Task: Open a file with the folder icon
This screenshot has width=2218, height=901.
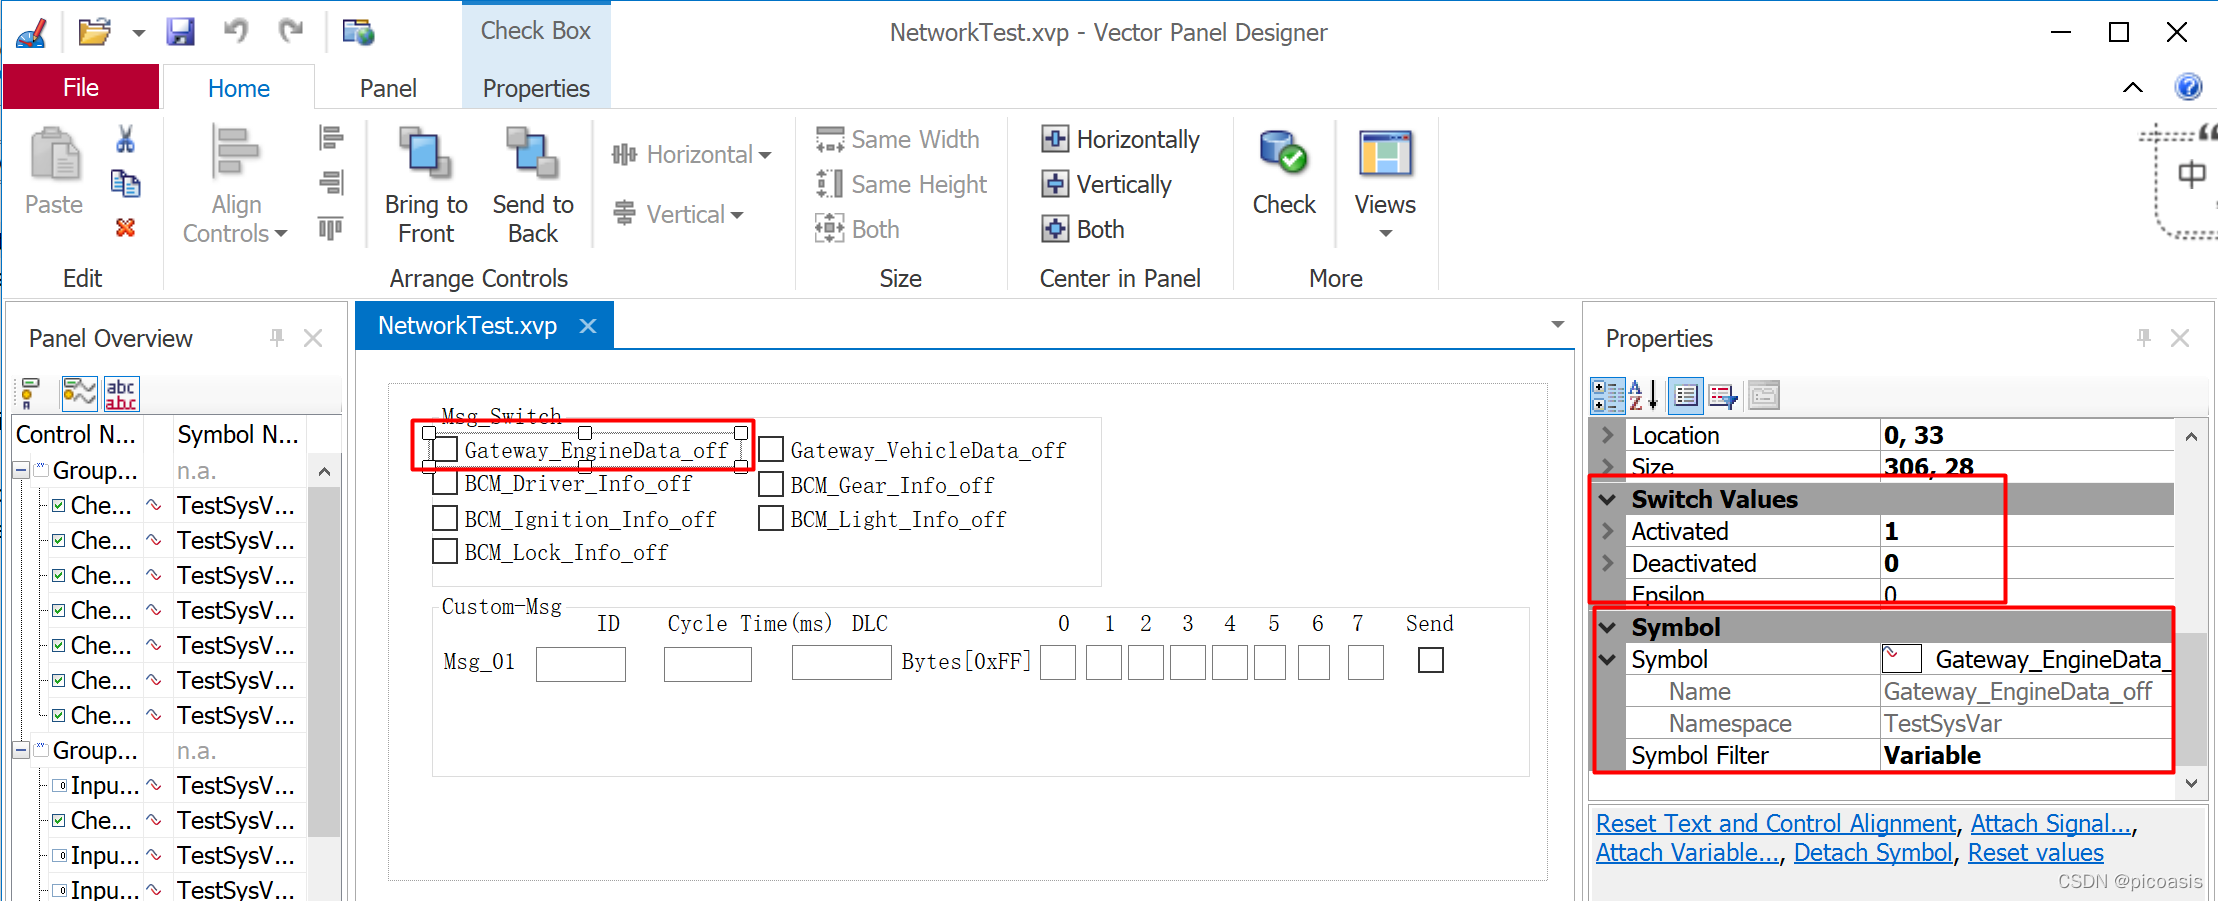Action: [x=94, y=32]
